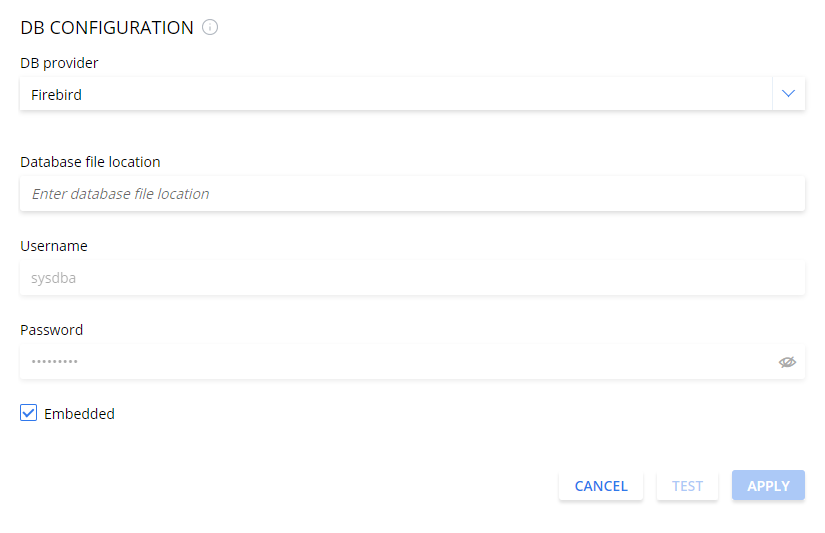Show password using the crossed-eye icon
This screenshot has width=825, height=533.
pyautogui.click(x=787, y=362)
